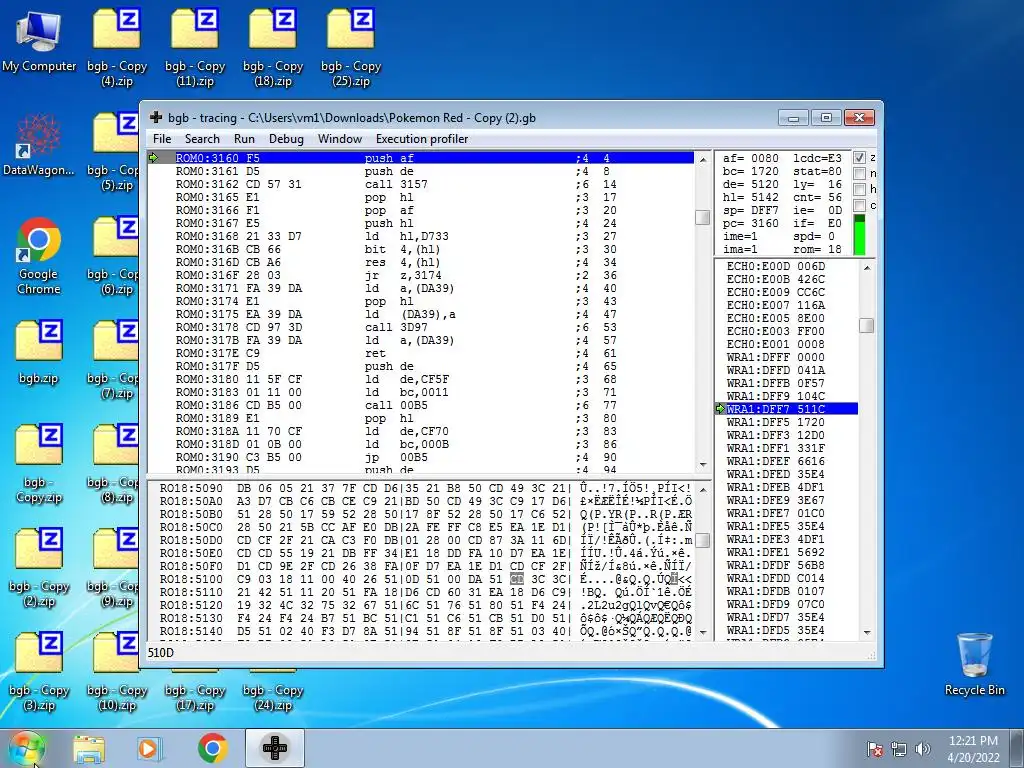Screen dimensions: 1024x768
Task: Select stack entry WRA1:DFEF 6616
Action: 786,461
